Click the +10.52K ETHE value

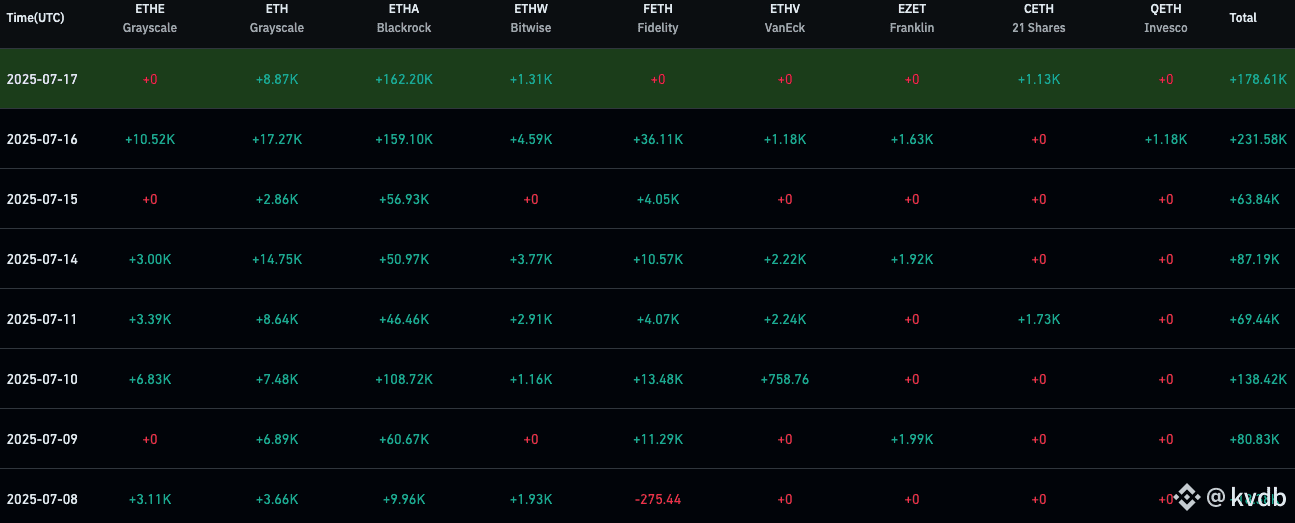pos(150,139)
